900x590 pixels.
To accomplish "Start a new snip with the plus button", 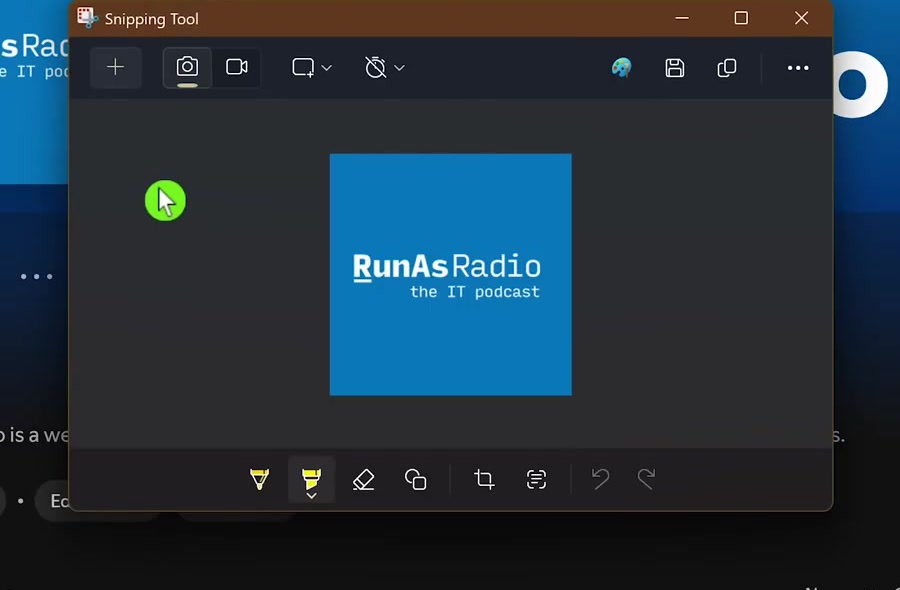I will (x=115, y=68).
